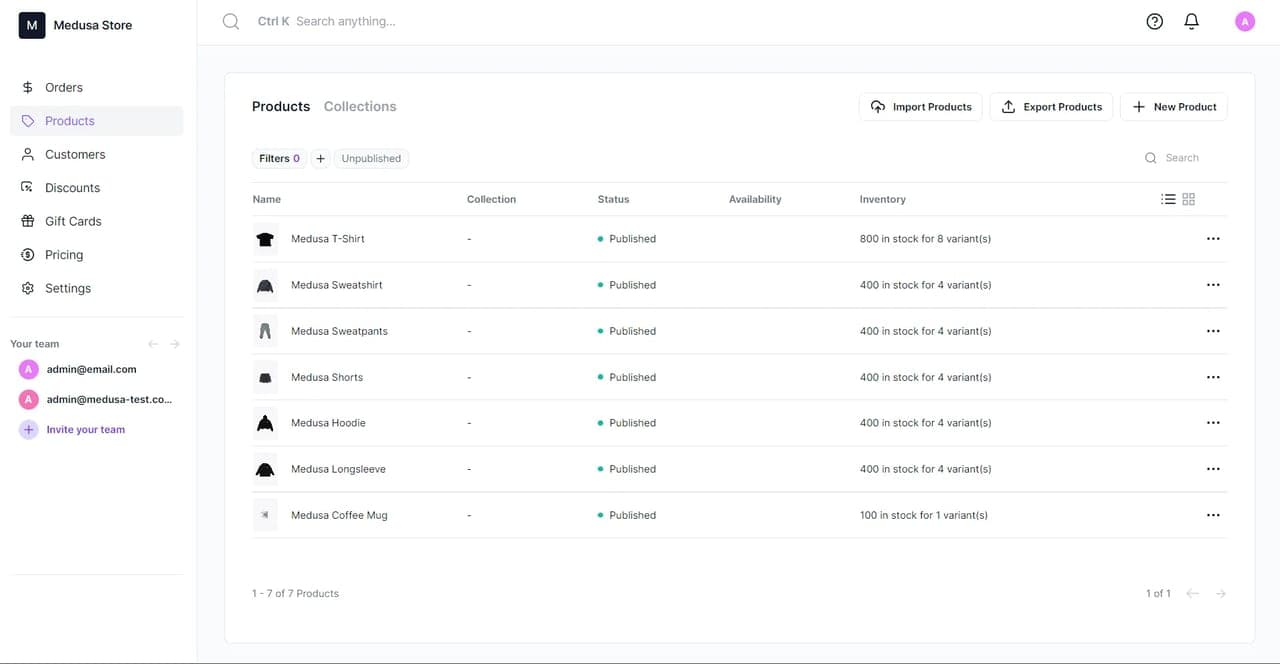
Task: Open Gift Cards section
Action: (x=97, y=221)
